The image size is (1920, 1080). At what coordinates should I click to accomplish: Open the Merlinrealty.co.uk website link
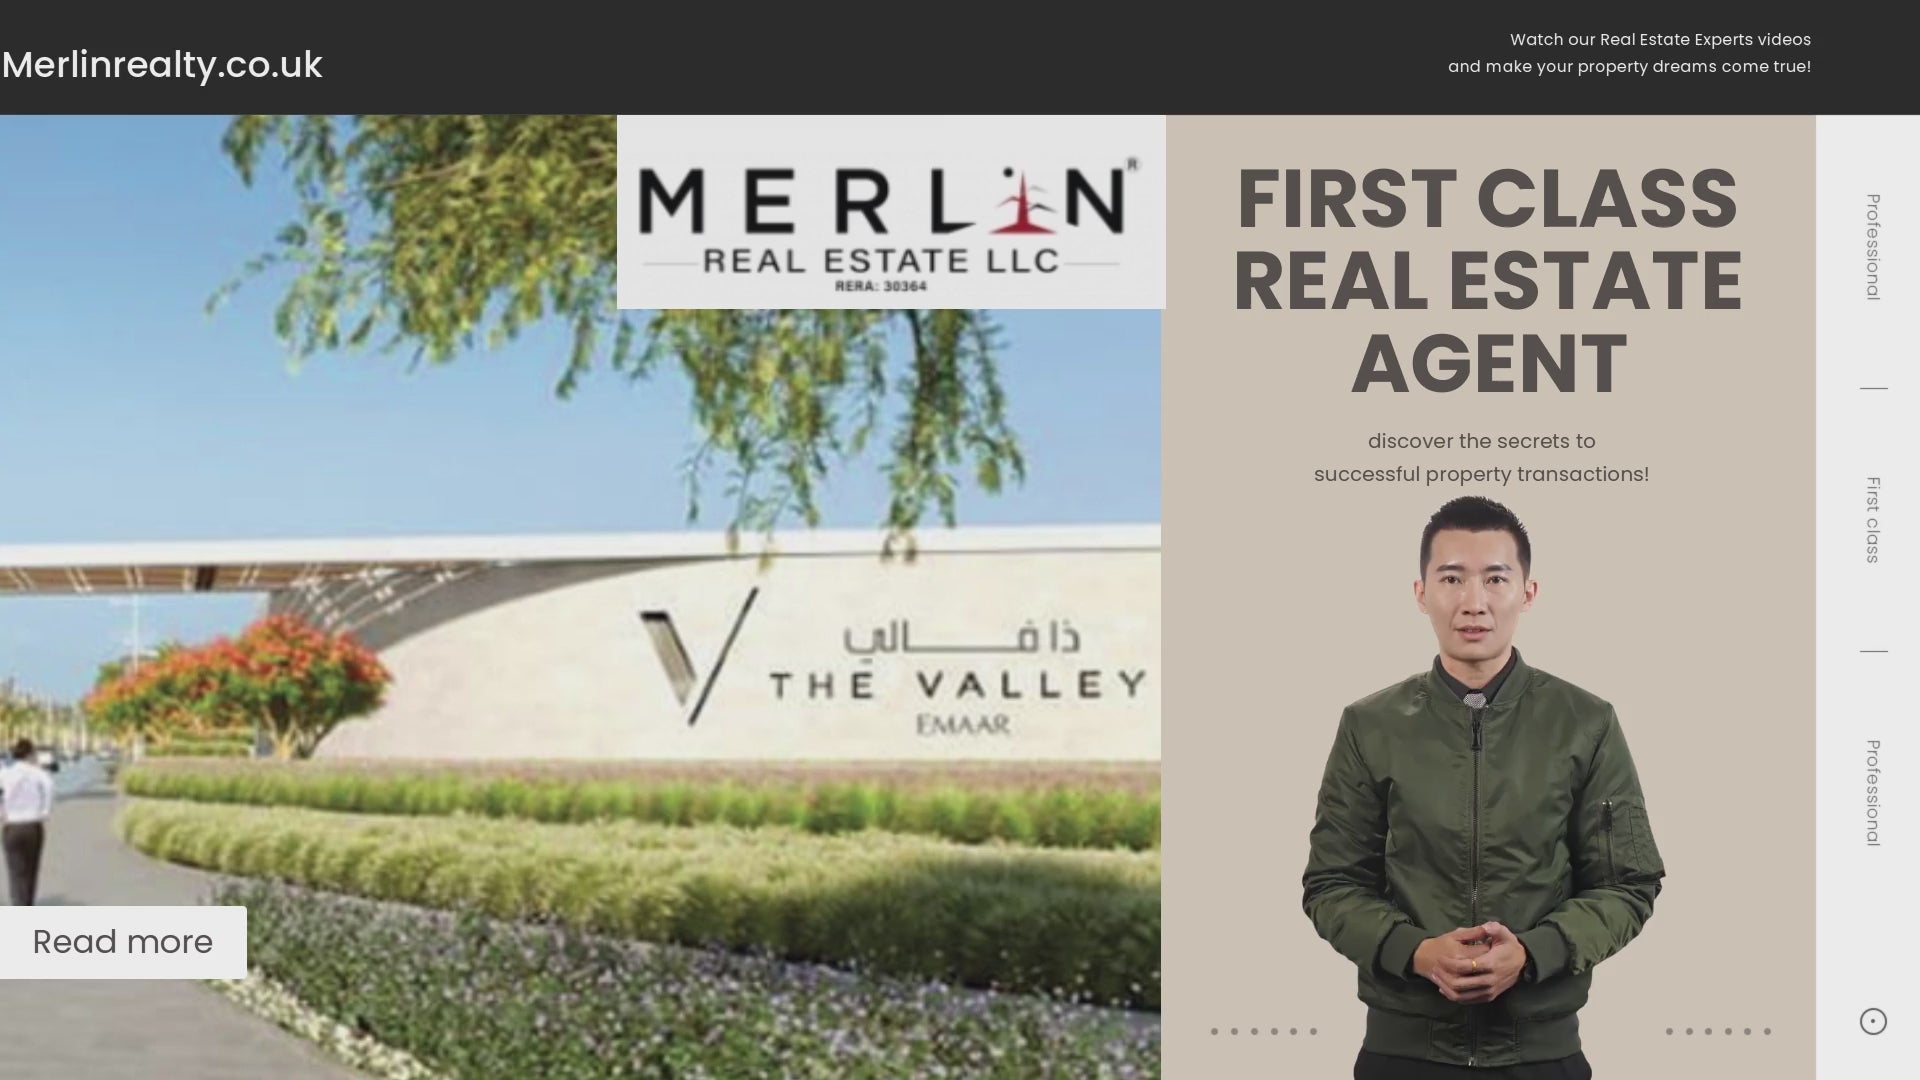tap(162, 65)
